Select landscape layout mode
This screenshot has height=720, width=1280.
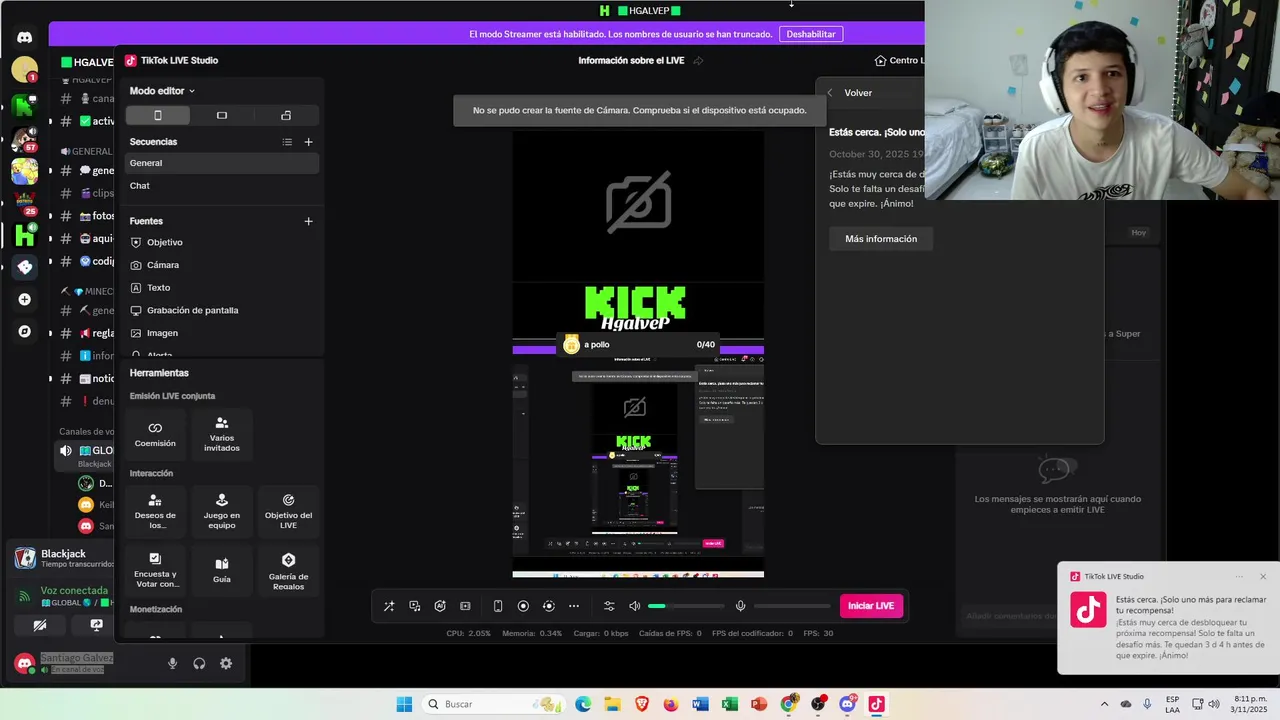pos(222,115)
